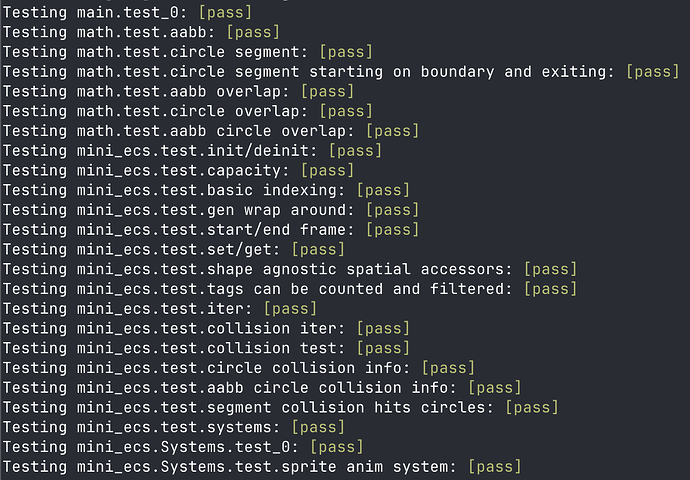The image size is (690, 480).
Task: Select the mini_ecs.test.capacity line
Action: click(178, 170)
